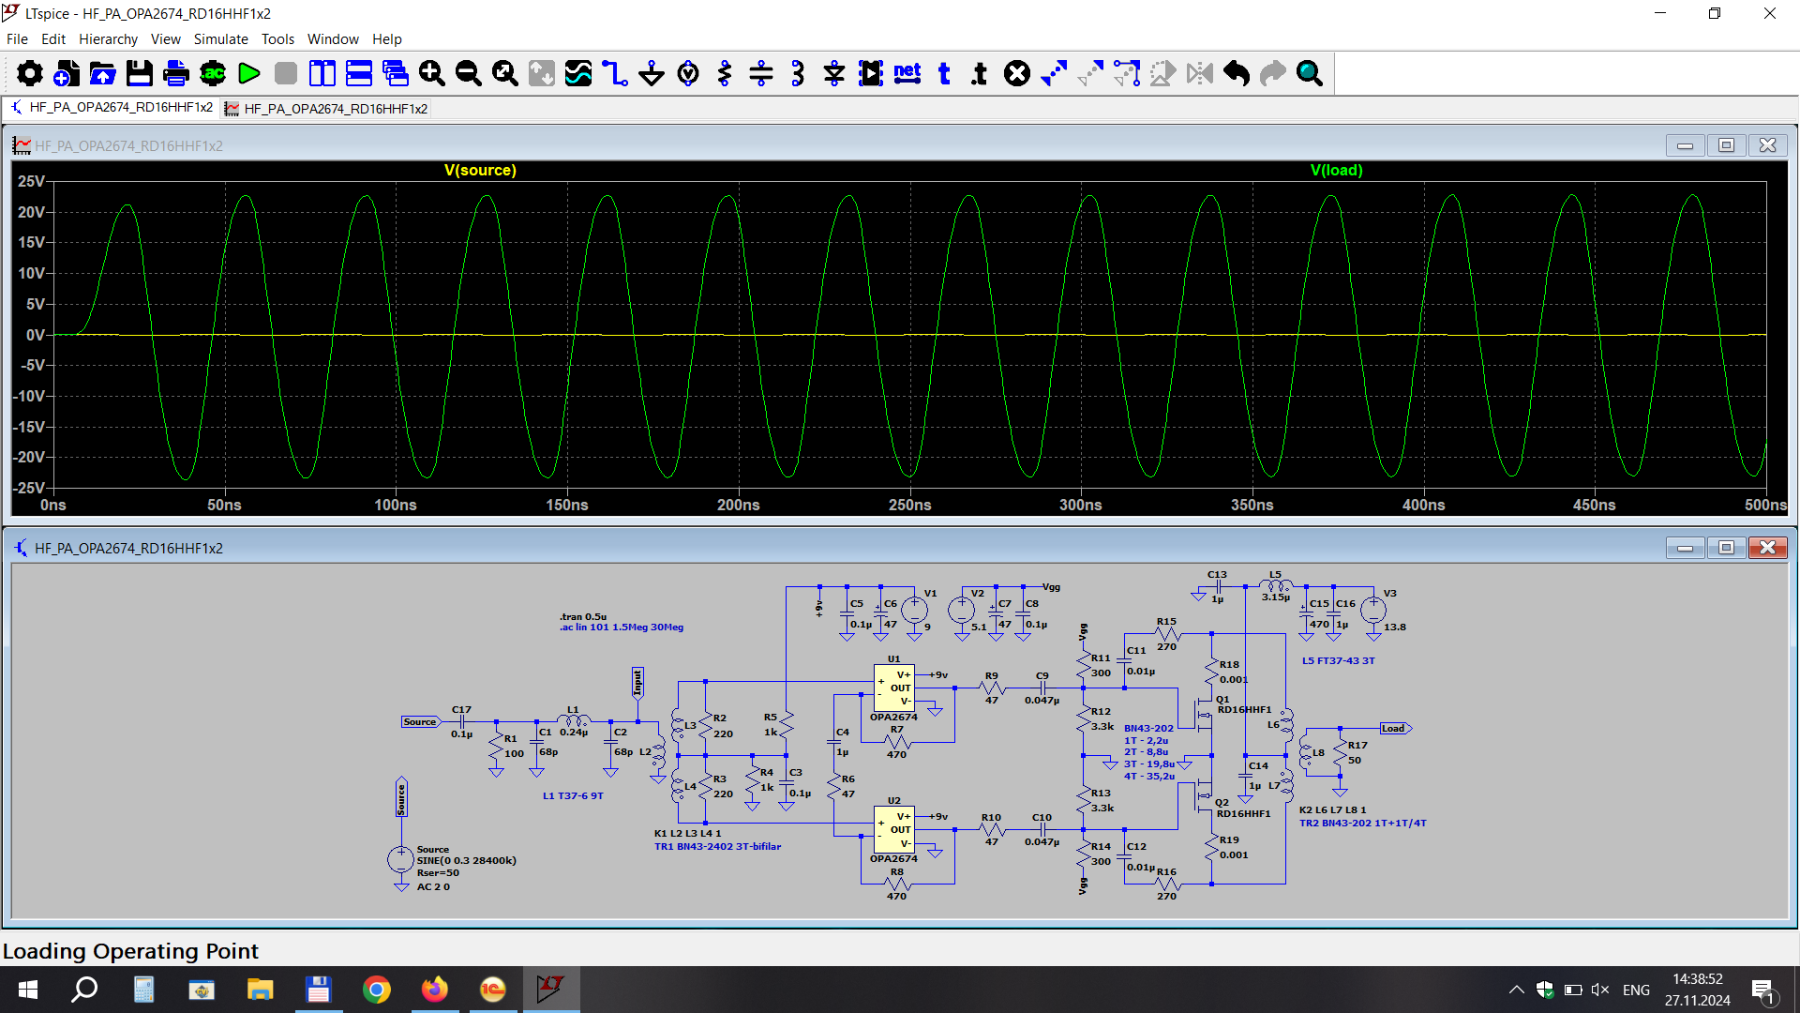Open Windows search from the taskbar

pyautogui.click(x=85, y=990)
